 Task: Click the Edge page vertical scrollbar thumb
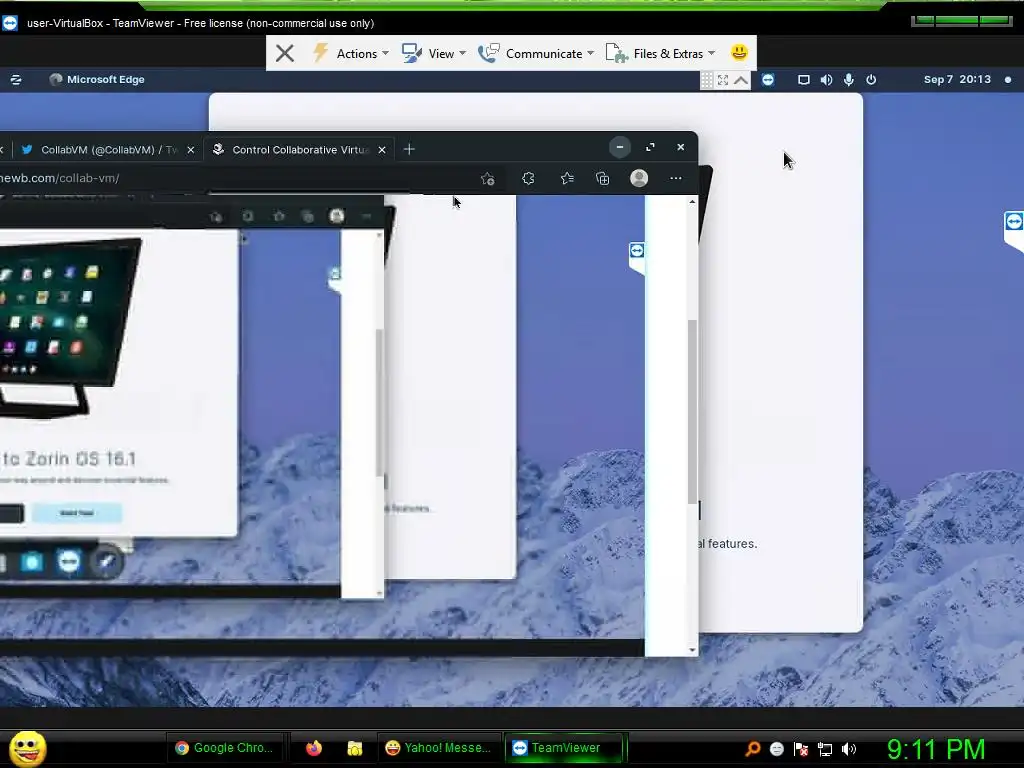pos(692,411)
